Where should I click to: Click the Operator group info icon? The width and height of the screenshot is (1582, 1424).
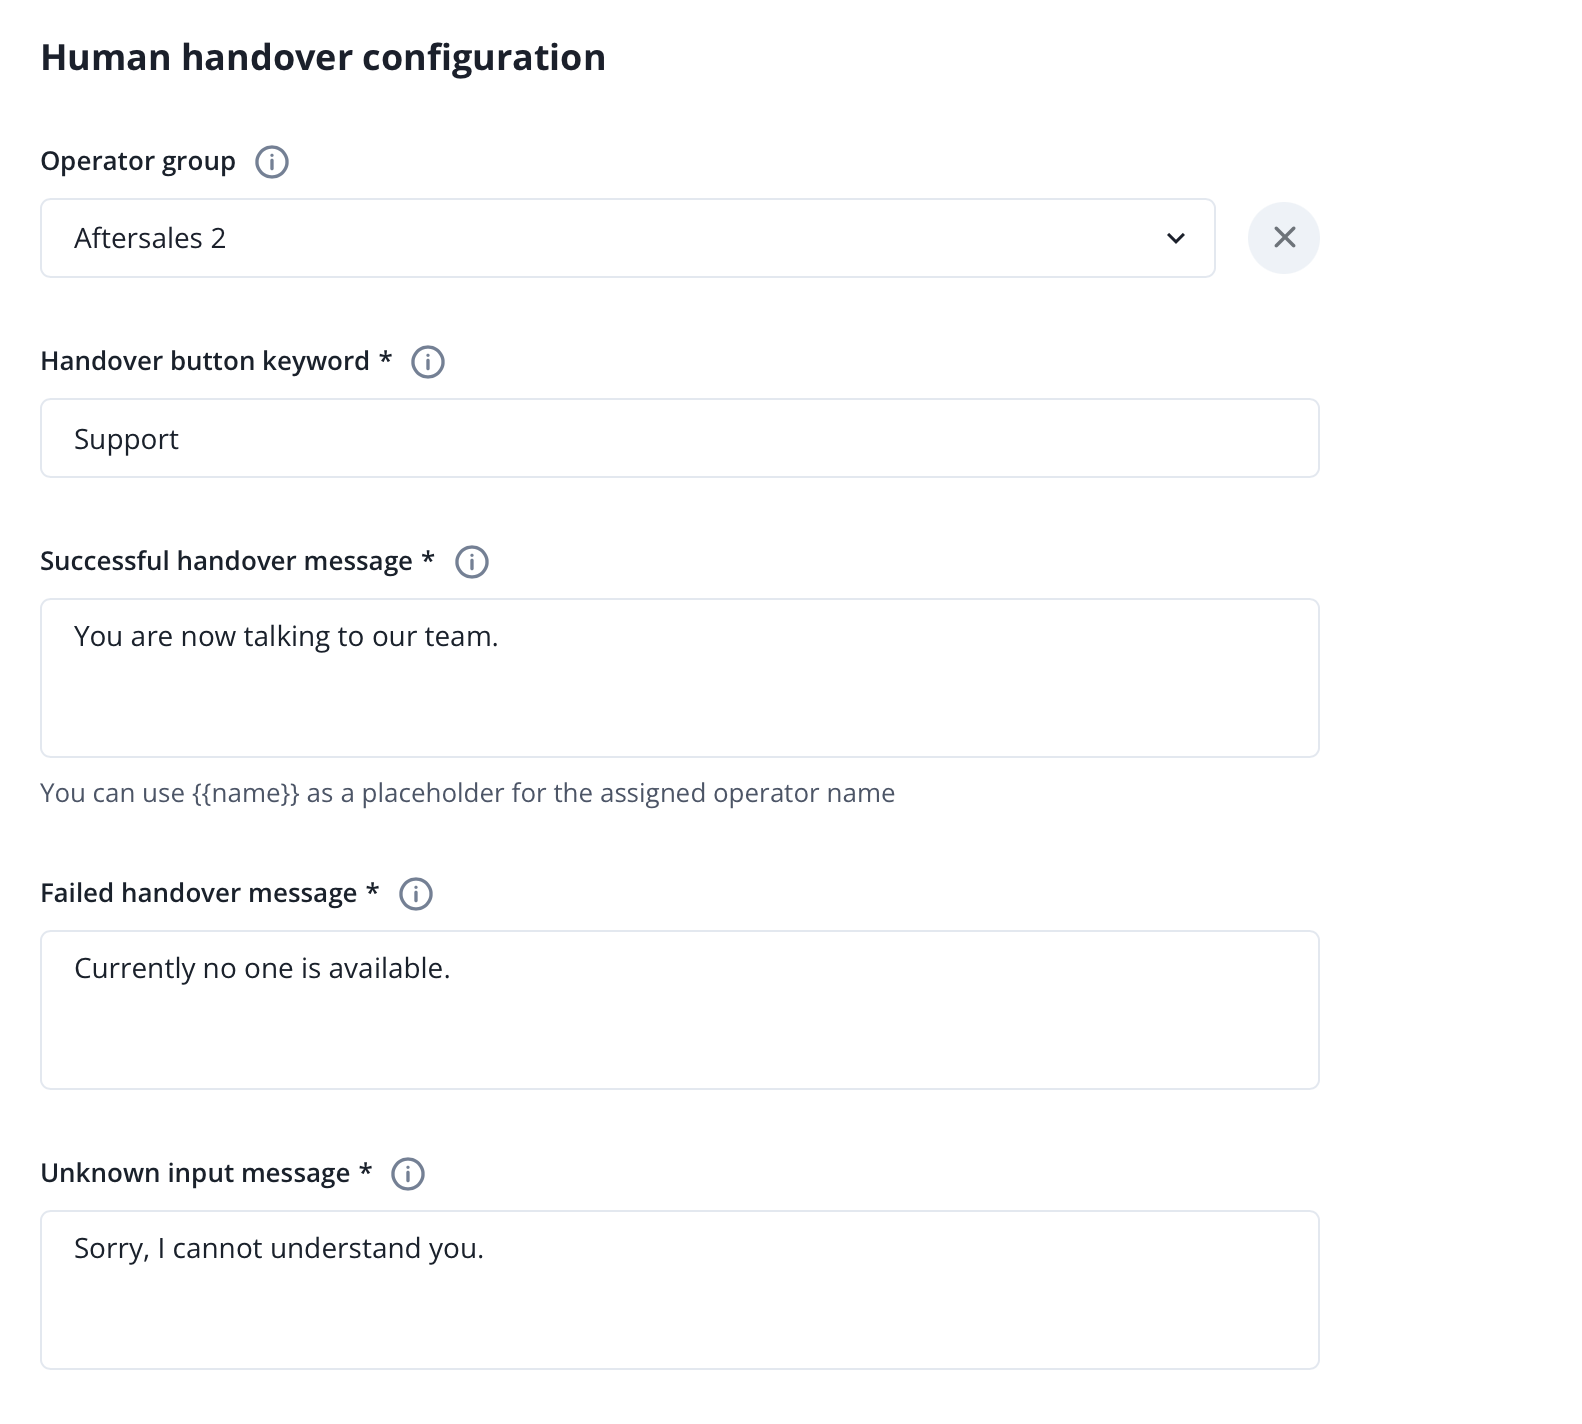(272, 162)
